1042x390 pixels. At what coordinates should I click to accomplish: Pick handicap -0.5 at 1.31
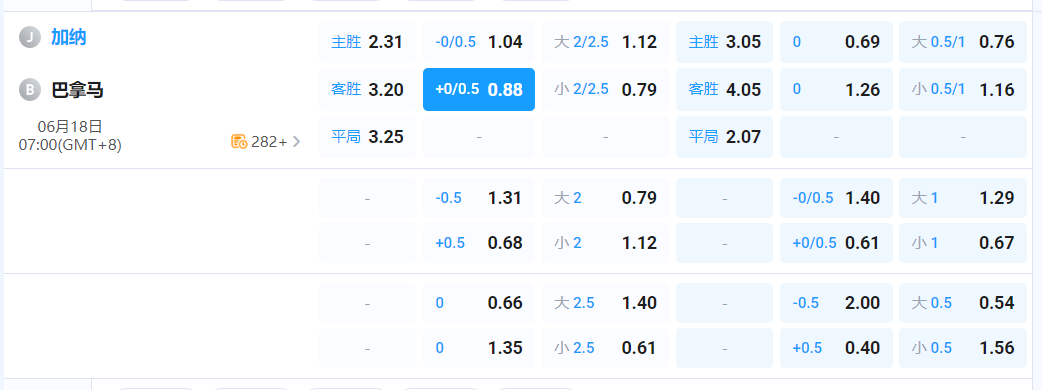pyautogui.click(x=479, y=198)
